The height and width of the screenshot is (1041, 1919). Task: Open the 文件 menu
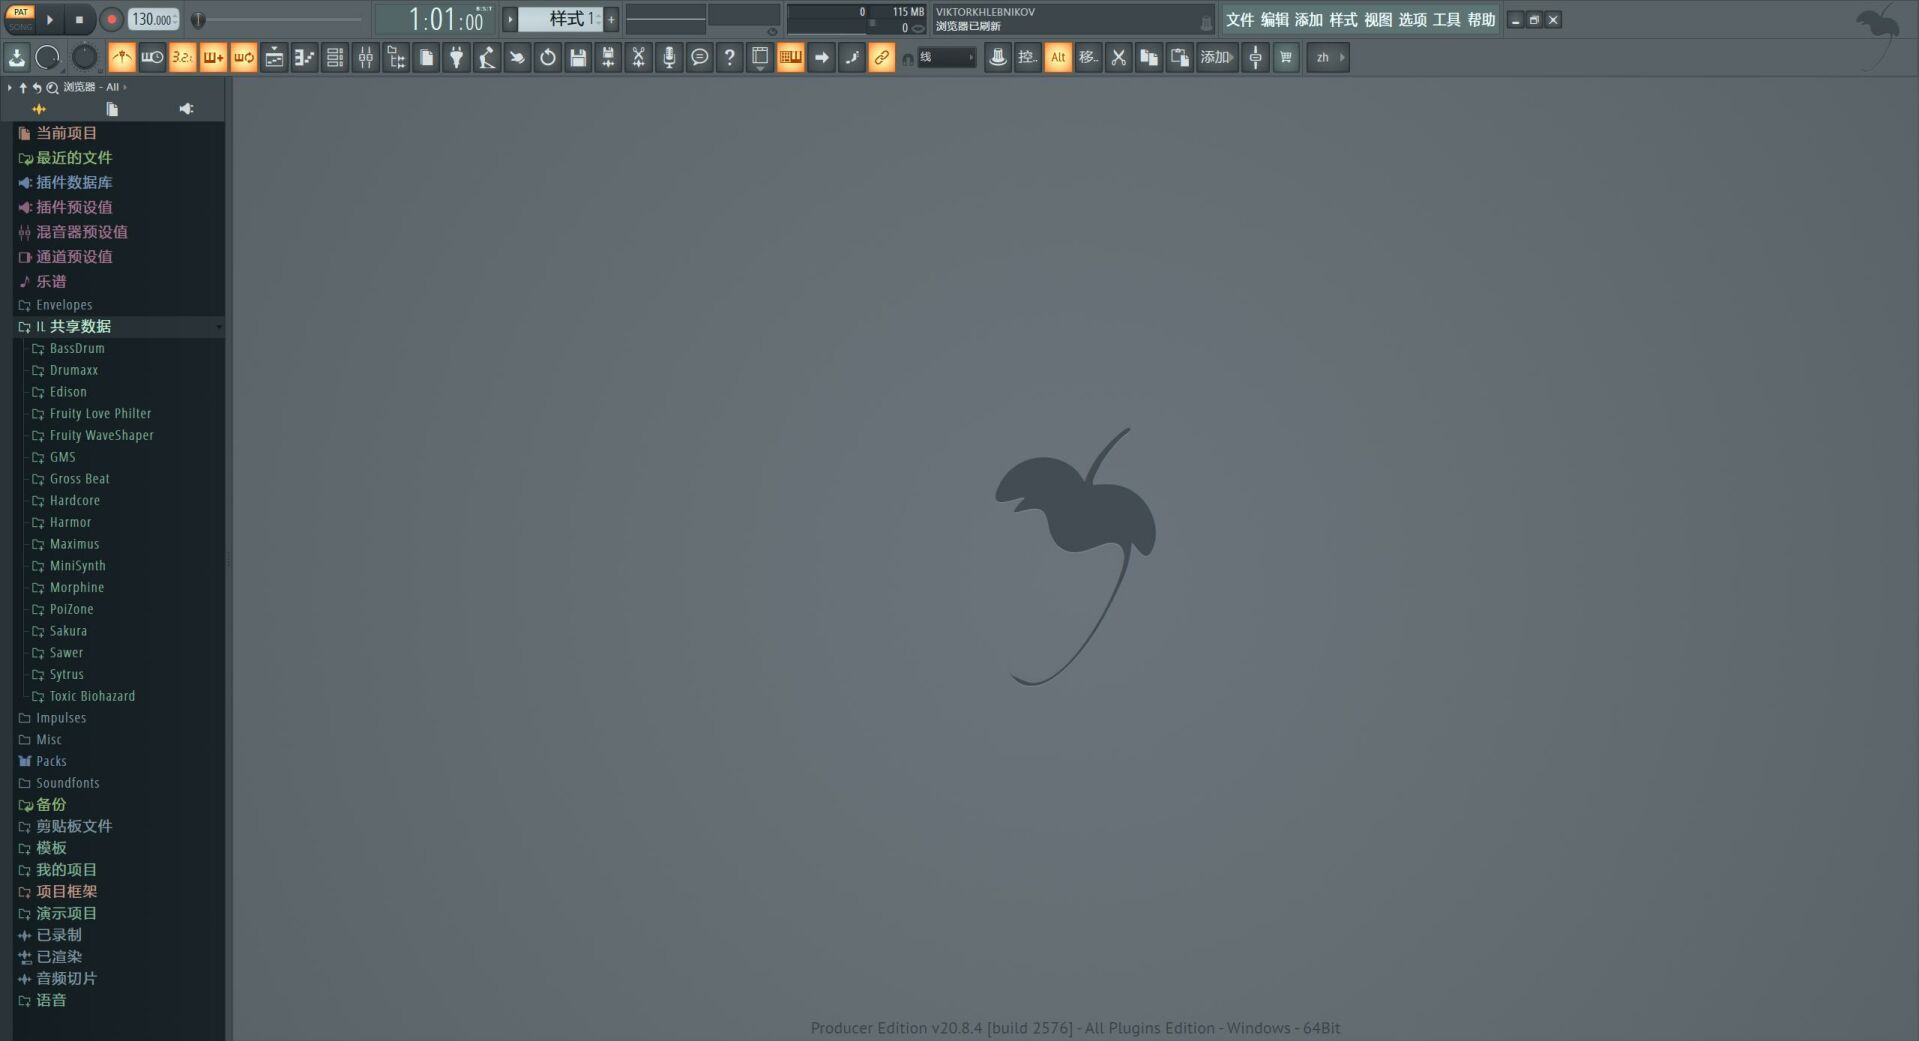click(x=1239, y=20)
